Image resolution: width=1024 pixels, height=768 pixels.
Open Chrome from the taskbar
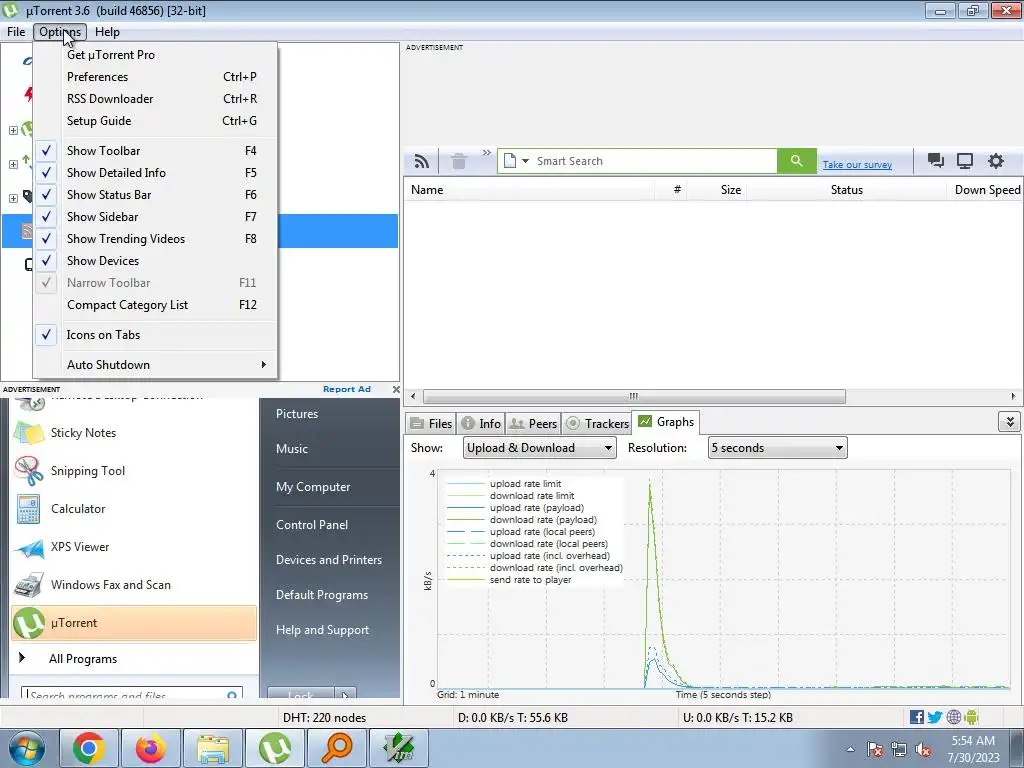point(89,748)
